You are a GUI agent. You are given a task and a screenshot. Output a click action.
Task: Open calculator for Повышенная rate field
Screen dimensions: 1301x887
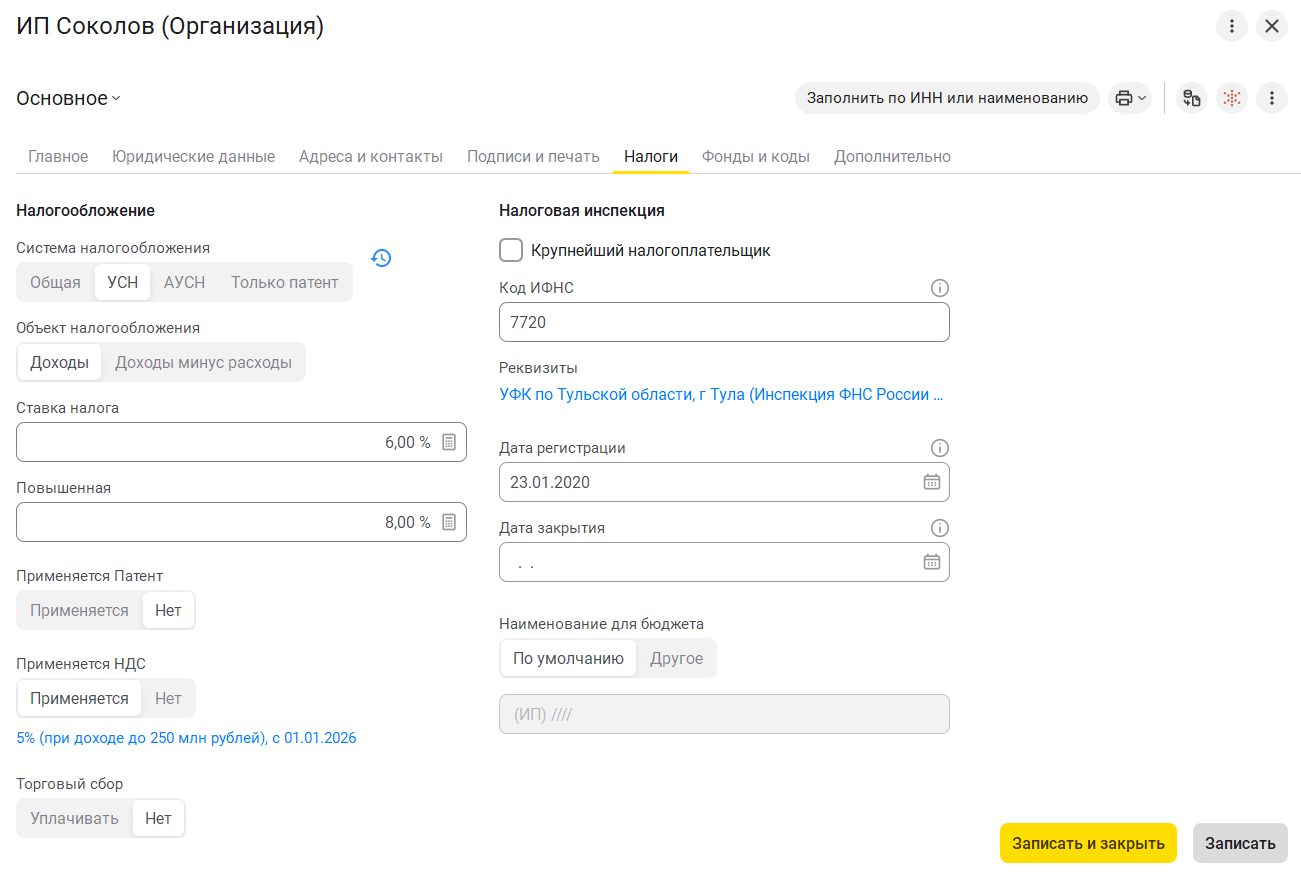tap(449, 522)
